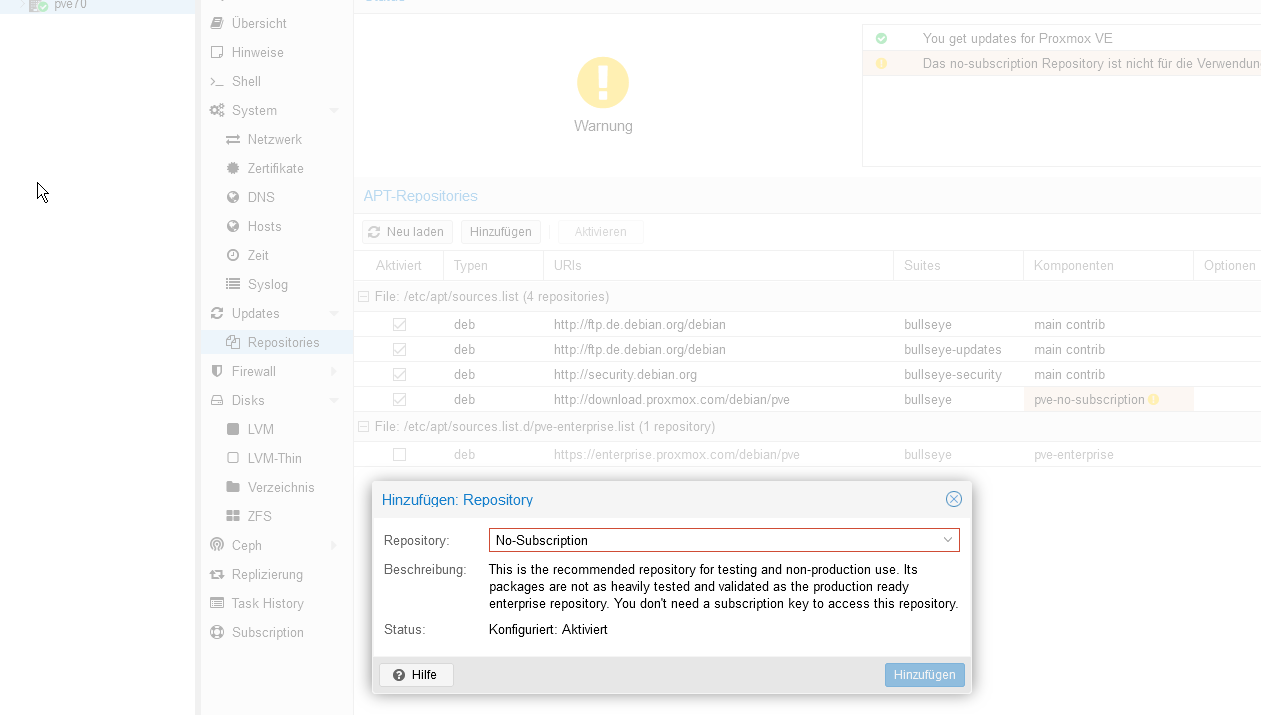This screenshot has height=715, width=1261.
Task: Toggle checkbox for download.proxmox.com row
Action: (399, 399)
